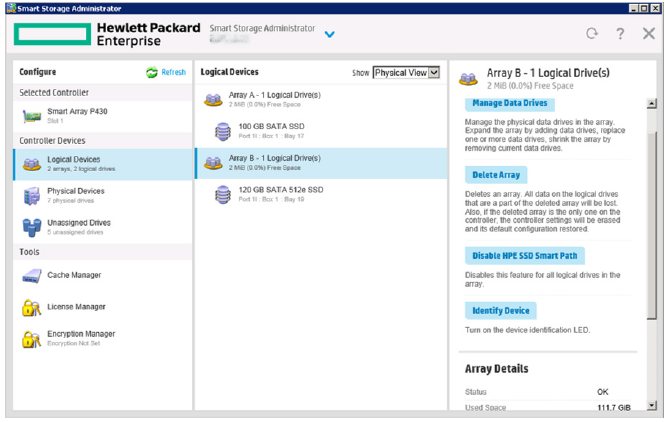Click the 120 GB SATA 512e SSD icon

click(x=223, y=195)
